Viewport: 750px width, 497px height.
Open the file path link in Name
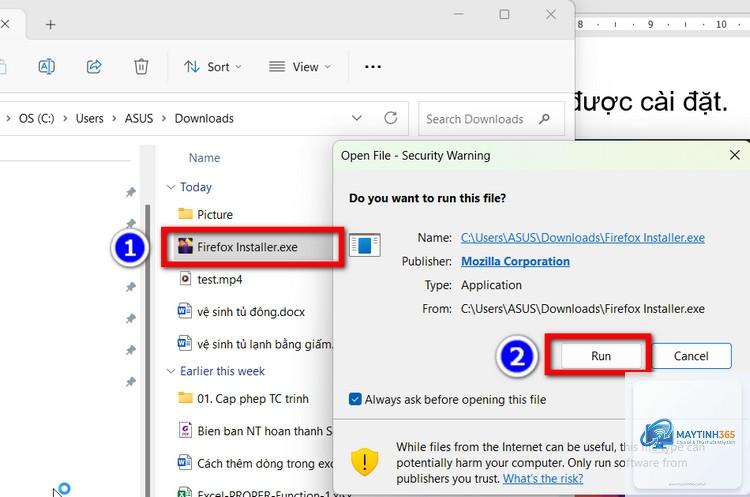tap(583, 238)
